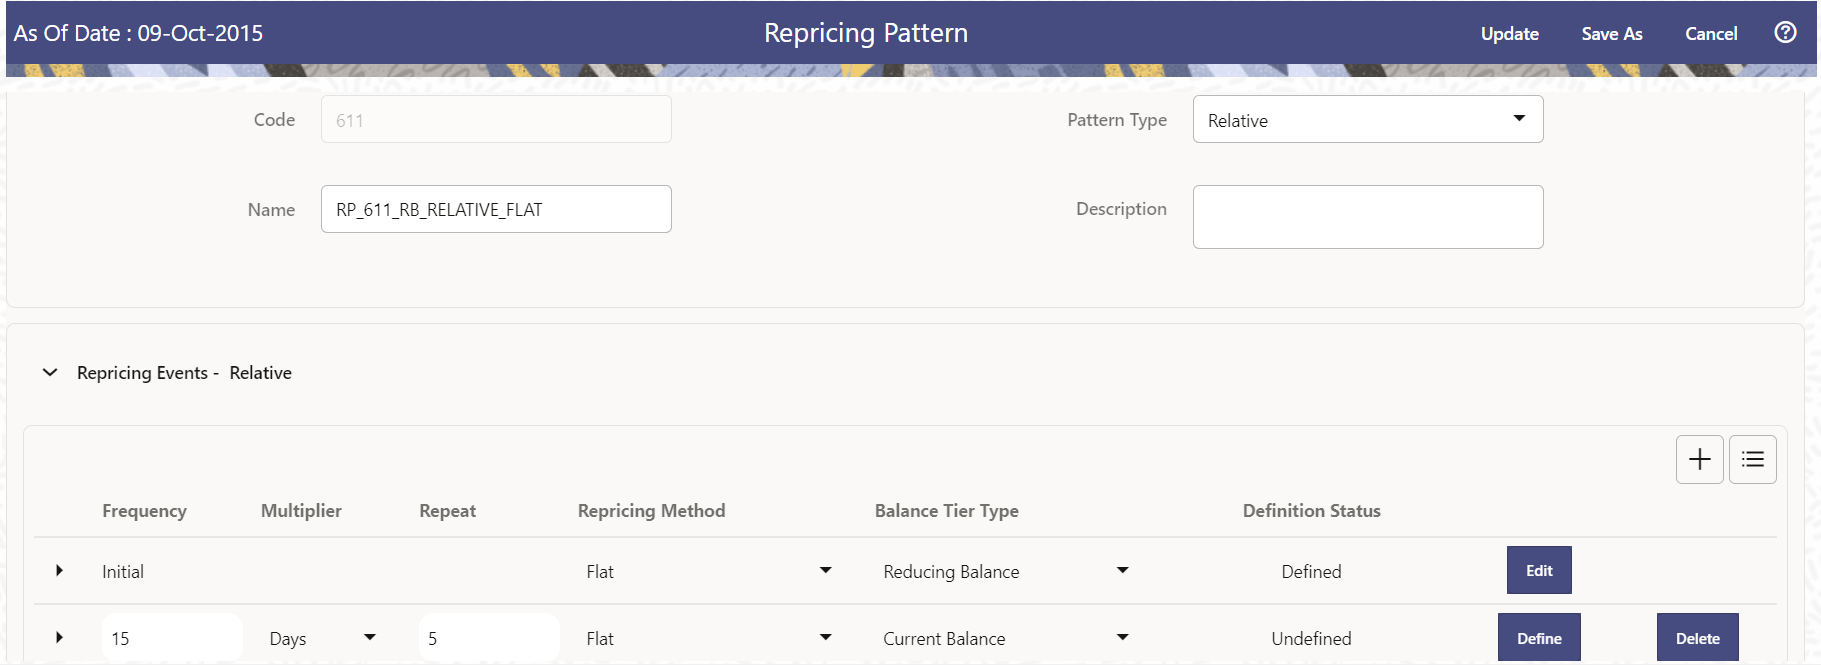
Task: Click Save As in the header
Action: point(1611,34)
